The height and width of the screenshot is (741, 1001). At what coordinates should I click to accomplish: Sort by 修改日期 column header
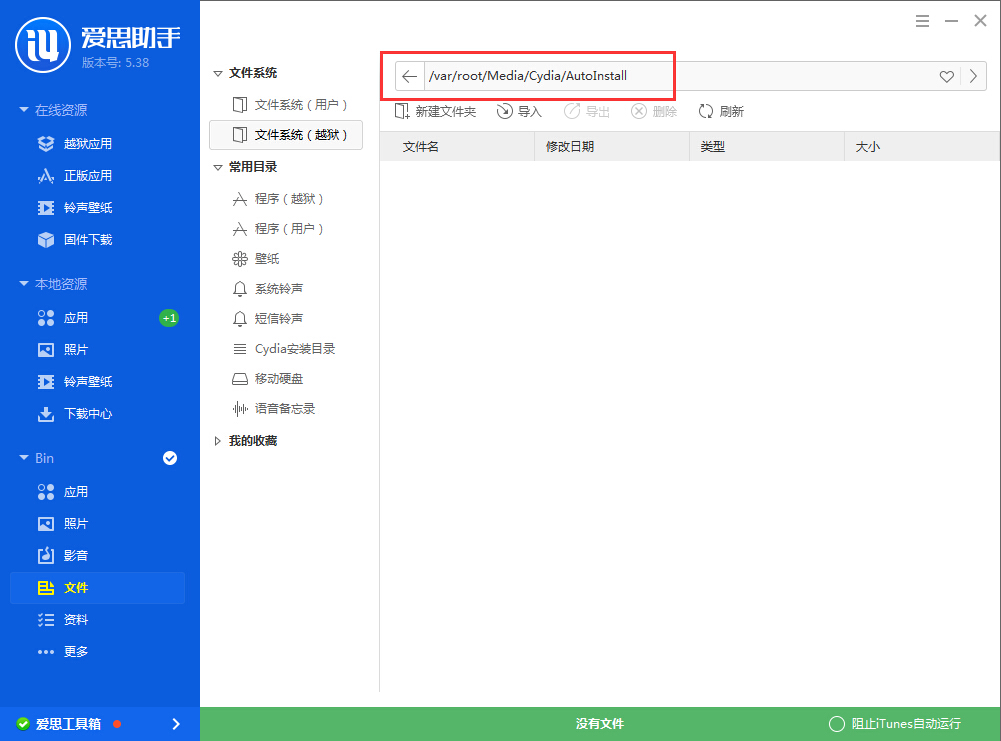pyautogui.click(x=570, y=147)
